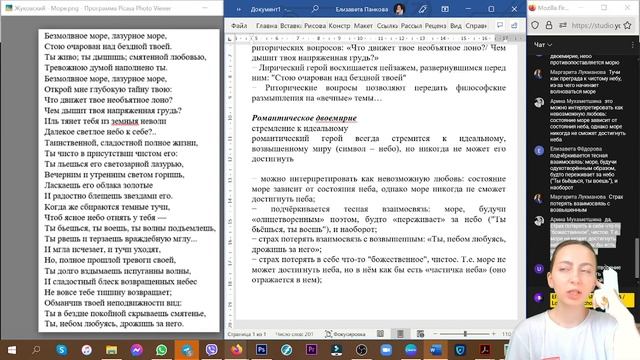Open Skype from the taskbar
Image resolution: width=640 pixels, height=360 pixels.
pos(62,350)
